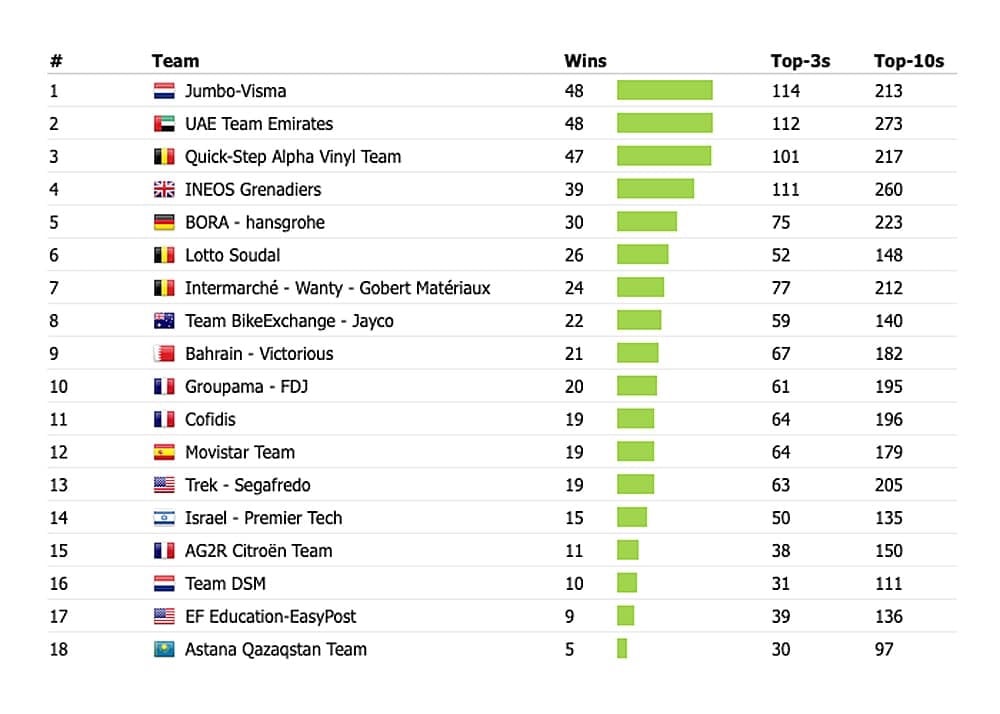Screen dimensions: 1000x714
Task: Click the Netherlands flag beside Jumbo-Visma
Action: pos(164,91)
